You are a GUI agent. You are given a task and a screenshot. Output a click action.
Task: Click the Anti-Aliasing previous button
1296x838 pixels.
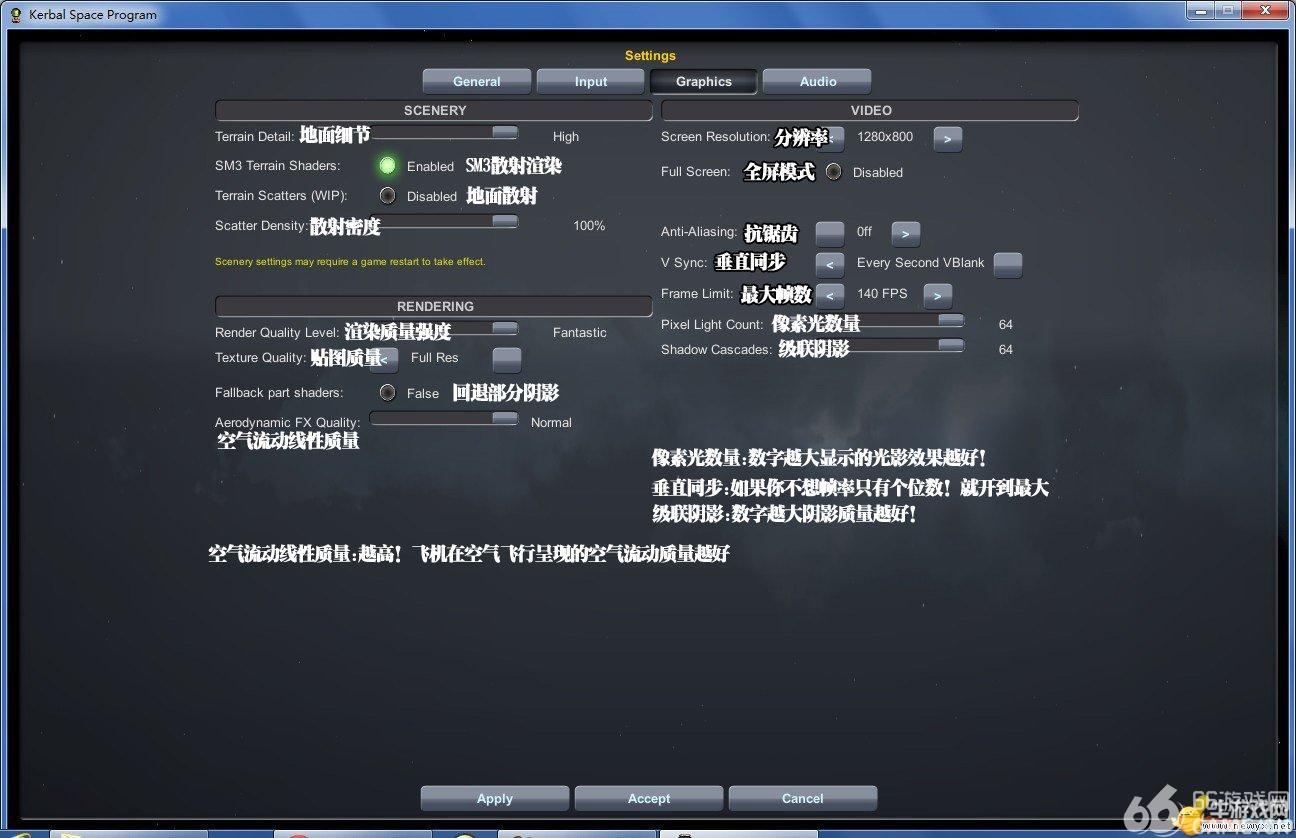coord(830,234)
